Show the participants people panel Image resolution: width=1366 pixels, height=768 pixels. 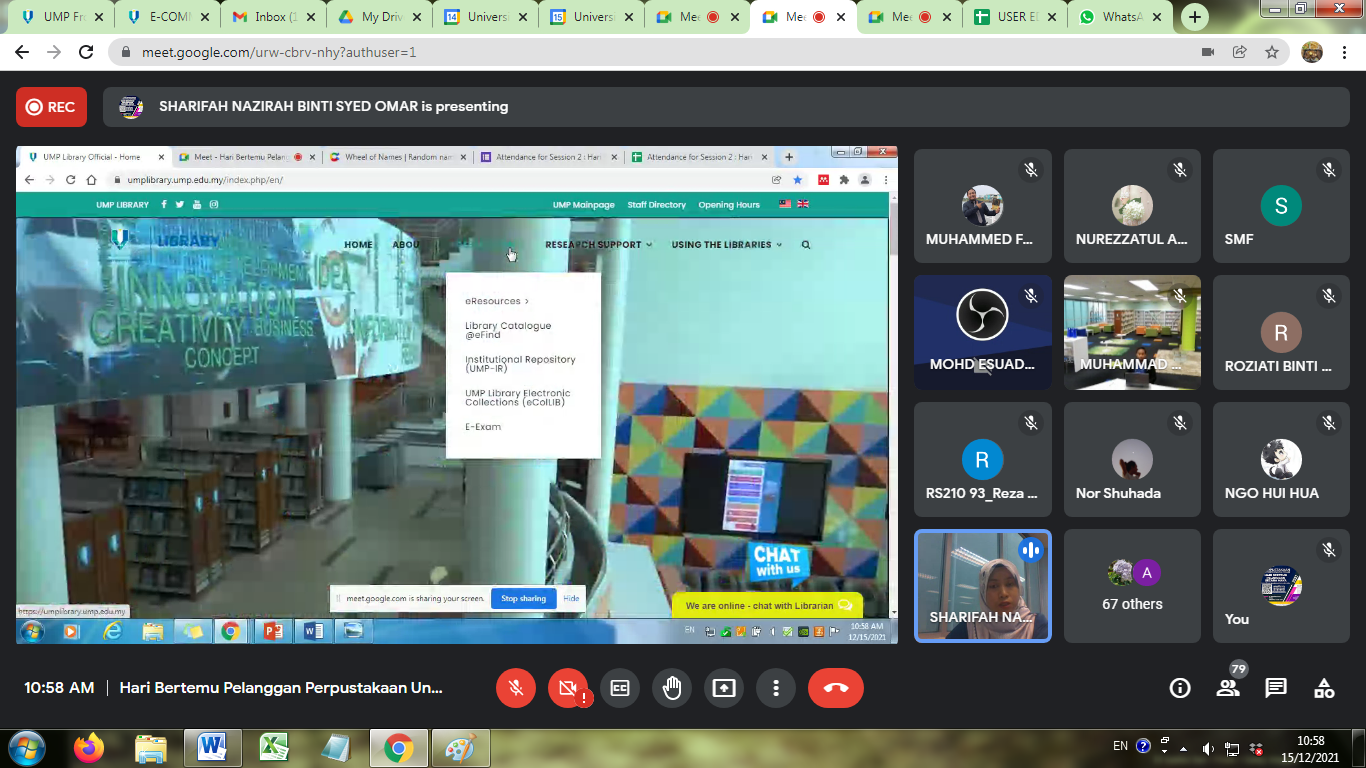point(1228,688)
